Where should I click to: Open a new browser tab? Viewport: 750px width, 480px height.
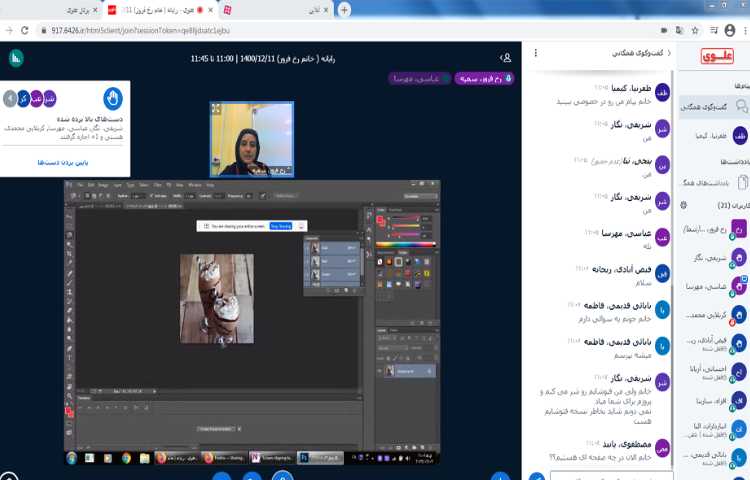pyautogui.click(x=344, y=10)
